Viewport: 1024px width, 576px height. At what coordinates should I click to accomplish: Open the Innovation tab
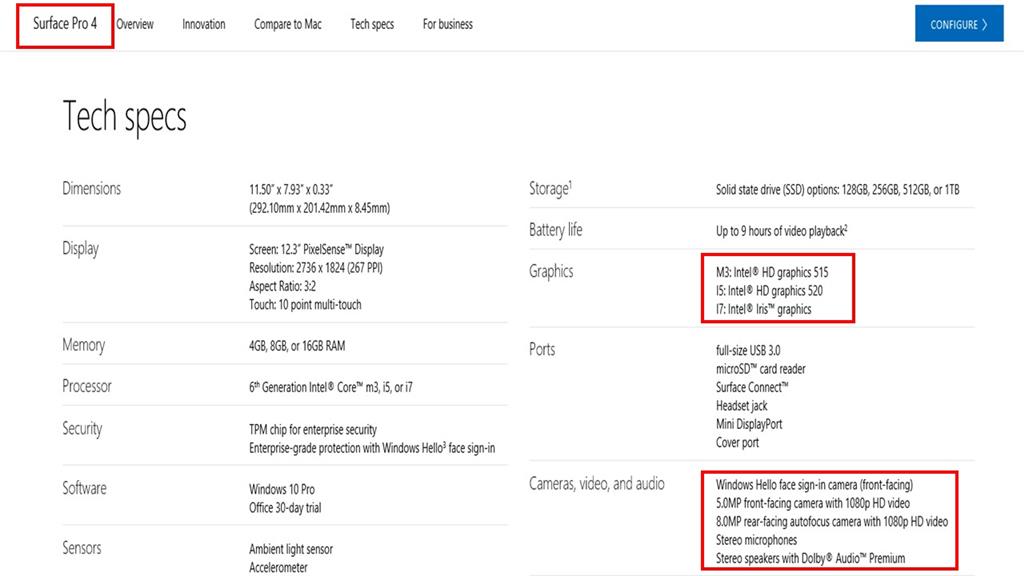point(204,24)
